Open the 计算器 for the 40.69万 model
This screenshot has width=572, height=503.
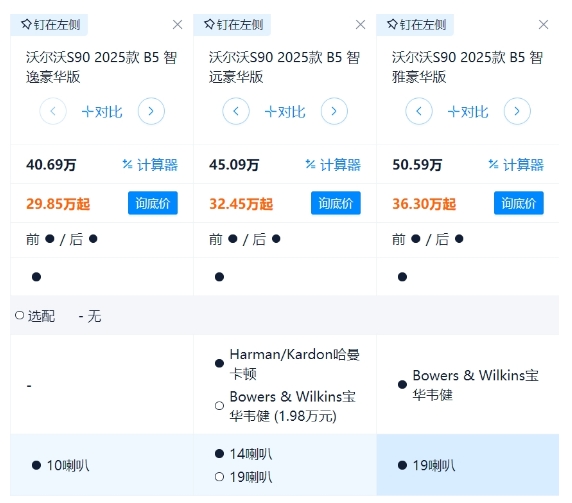pos(150,165)
